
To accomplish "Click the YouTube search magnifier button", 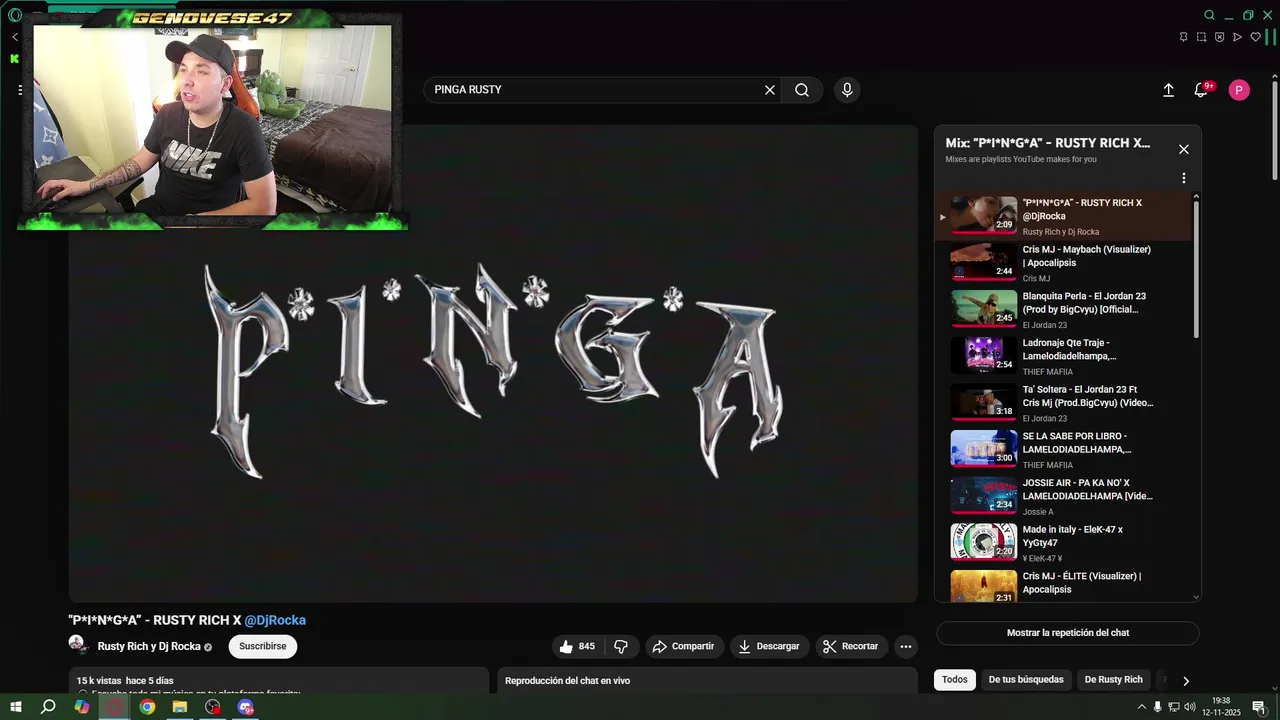I will (x=802, y=90).
